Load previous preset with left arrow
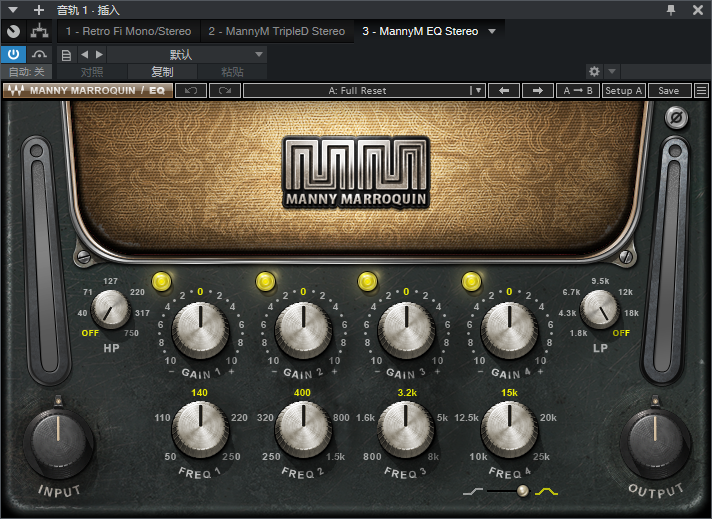The height and width of the screenshot is (519, 712). pyautogui.click(x=504, y=90)
